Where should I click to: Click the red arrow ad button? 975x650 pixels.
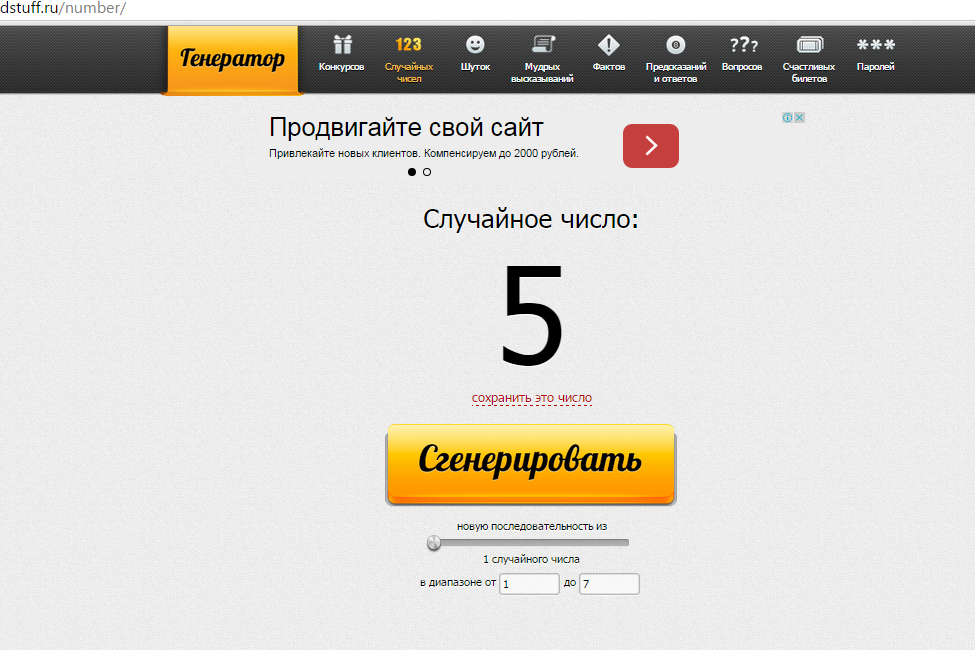click(x=650, y=146)
